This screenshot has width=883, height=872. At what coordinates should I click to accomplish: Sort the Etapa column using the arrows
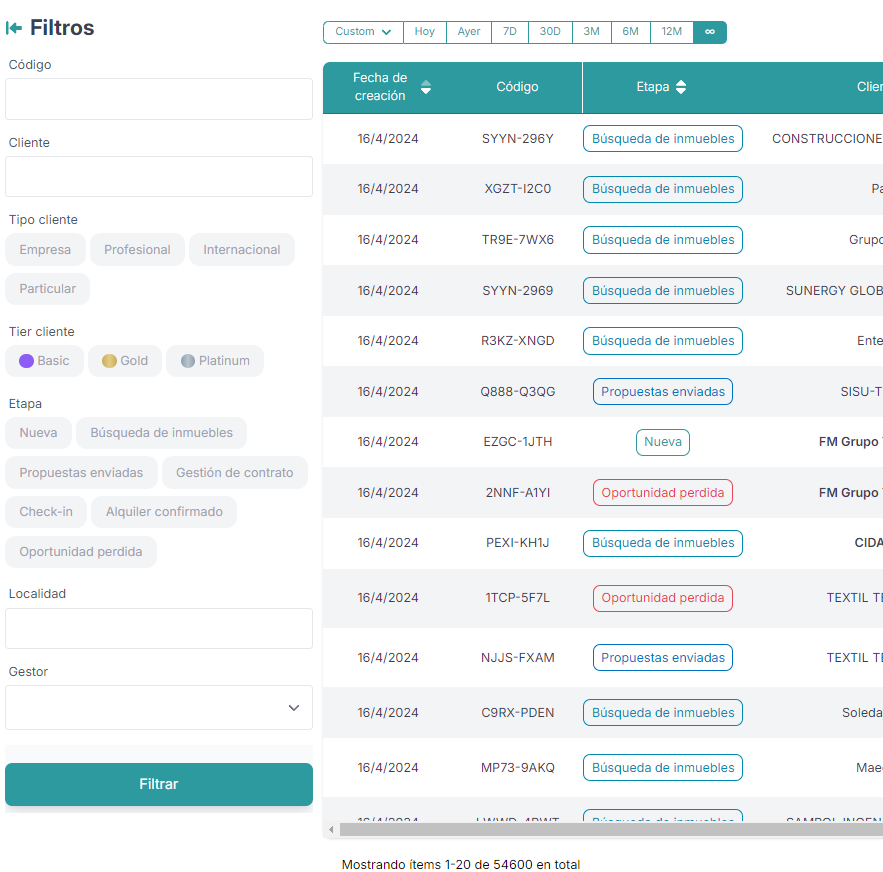pos(681,87)
